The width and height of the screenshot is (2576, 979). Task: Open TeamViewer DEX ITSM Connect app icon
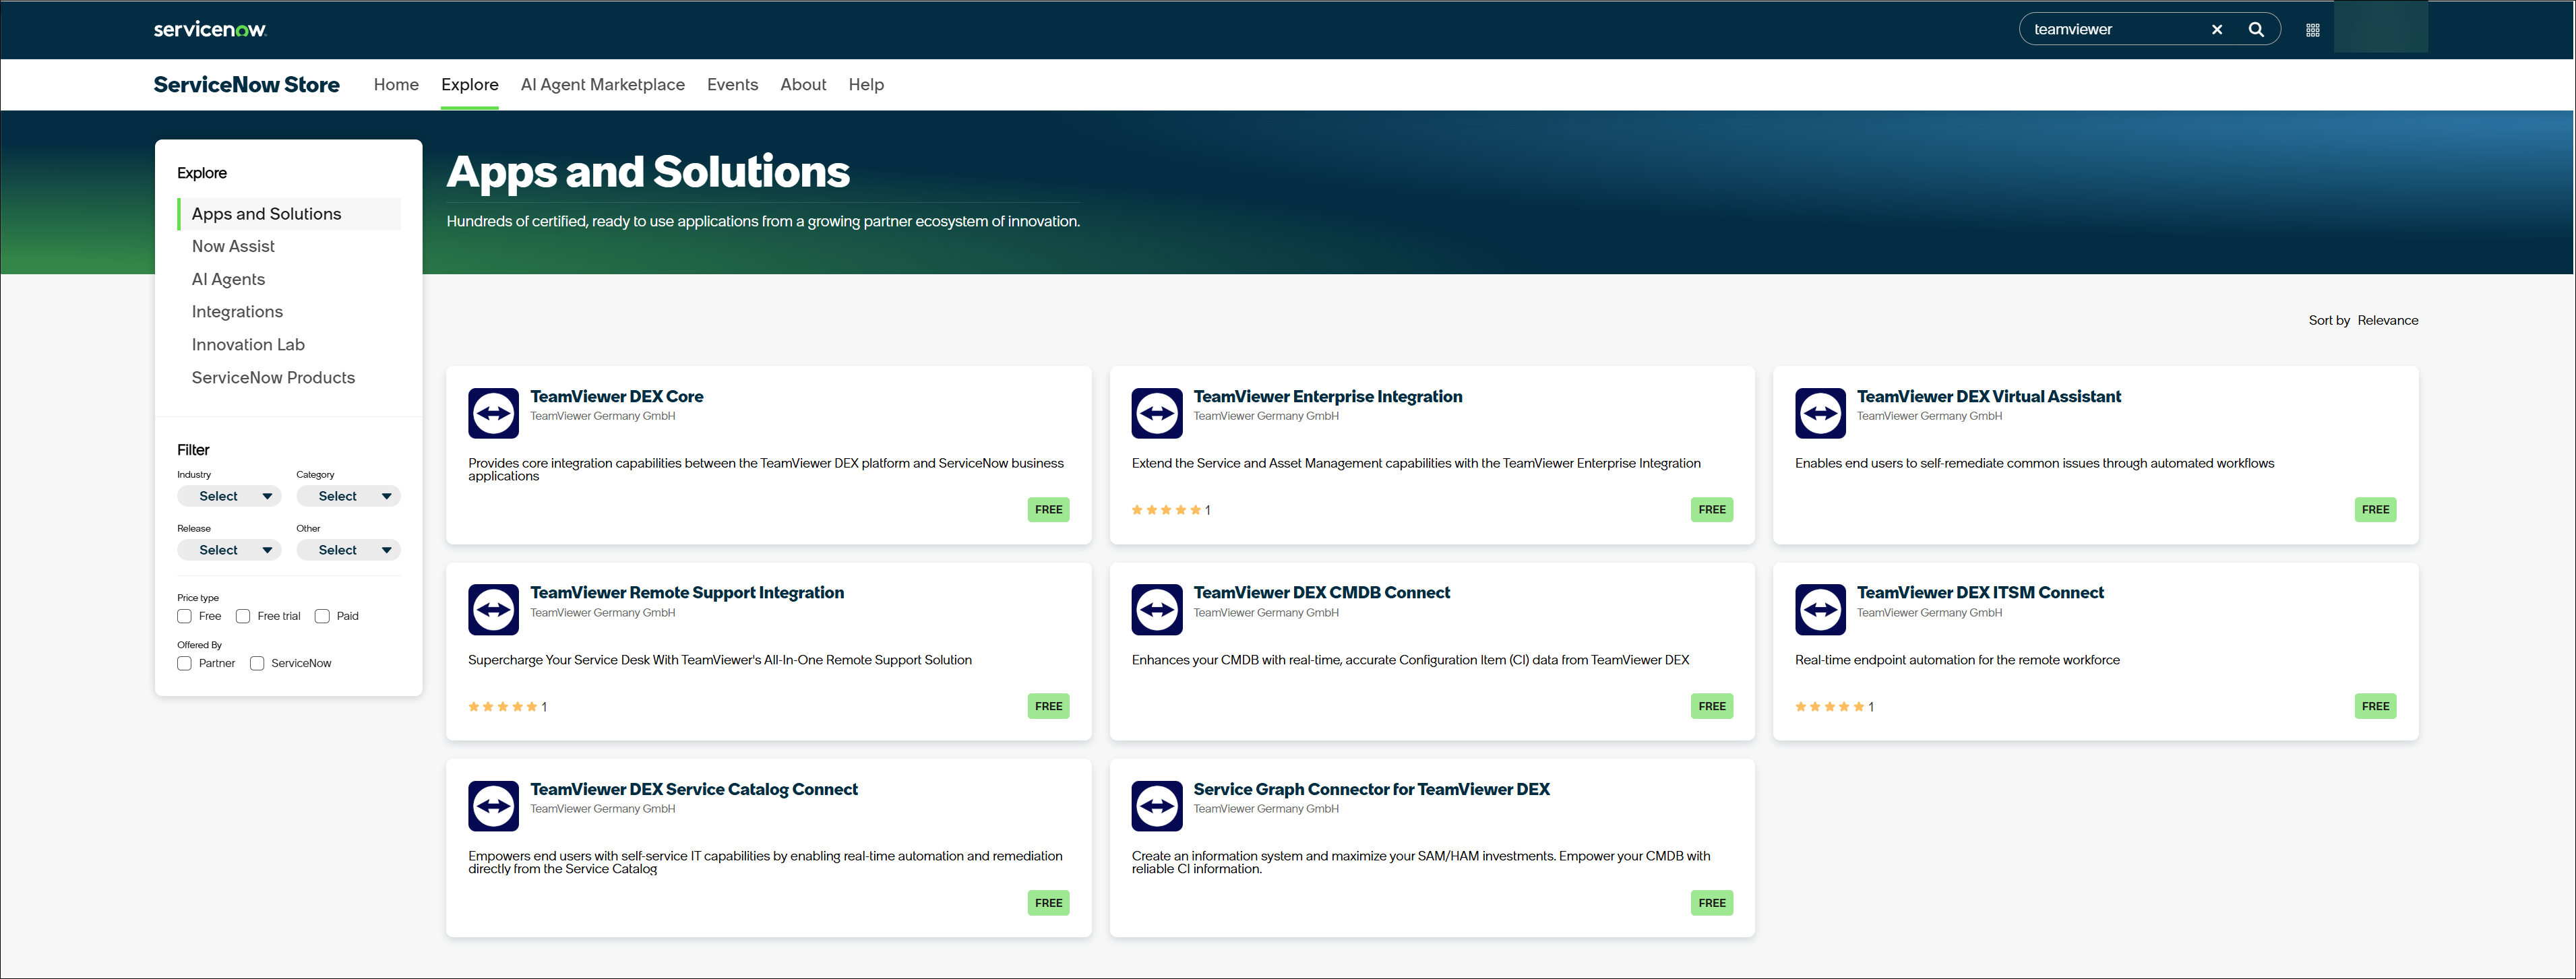coord(1820,610)
